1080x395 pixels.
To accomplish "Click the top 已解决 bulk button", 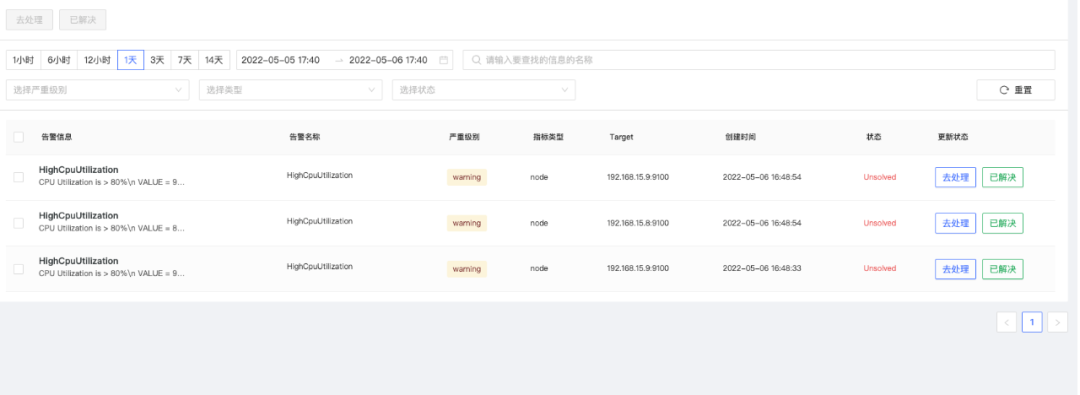I will pos(83,20).
